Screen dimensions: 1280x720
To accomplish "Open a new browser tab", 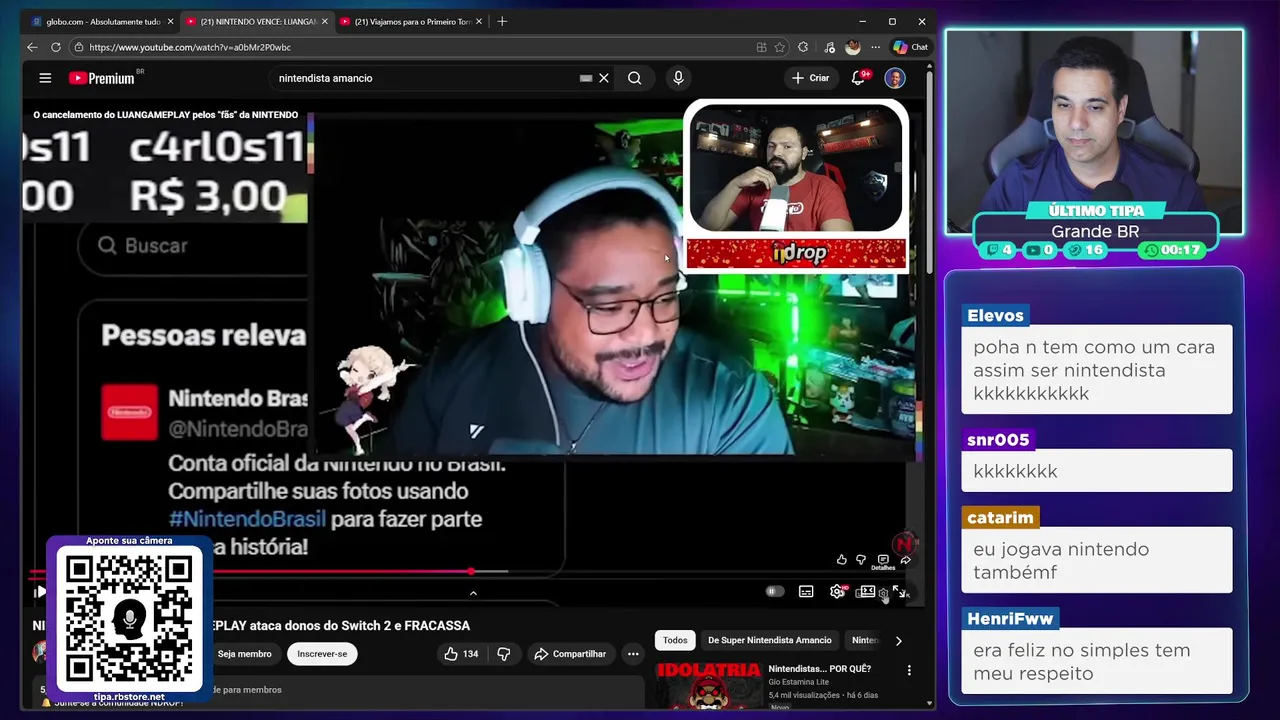I will coord(502,21).
